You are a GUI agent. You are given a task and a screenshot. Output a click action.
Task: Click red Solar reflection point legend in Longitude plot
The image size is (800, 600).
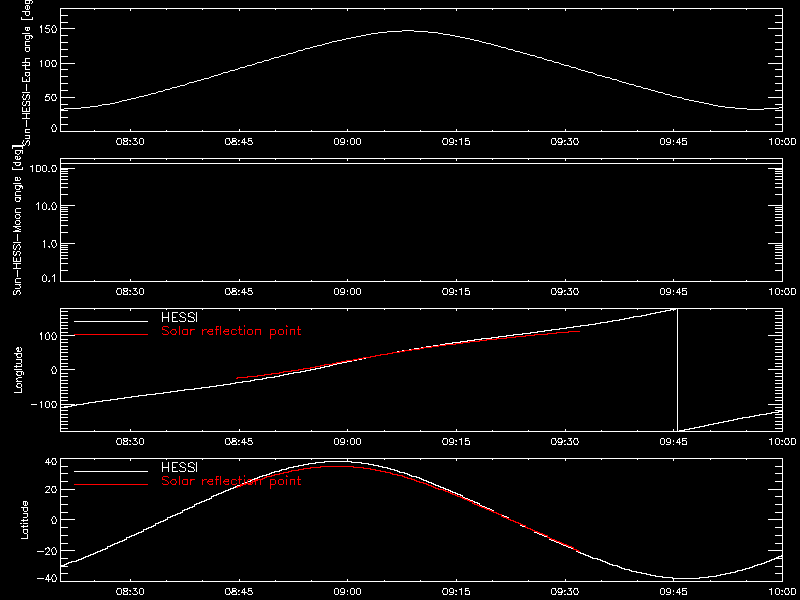[x=231, y=331]
